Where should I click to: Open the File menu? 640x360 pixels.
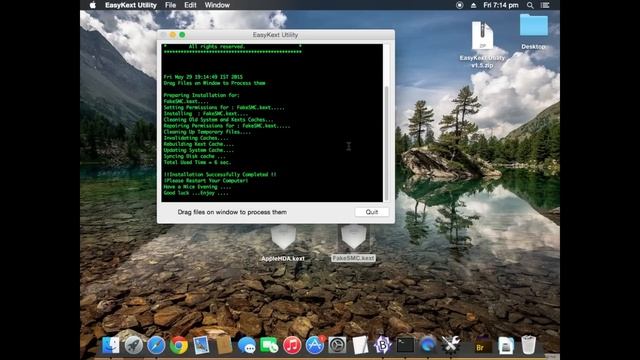171,5
